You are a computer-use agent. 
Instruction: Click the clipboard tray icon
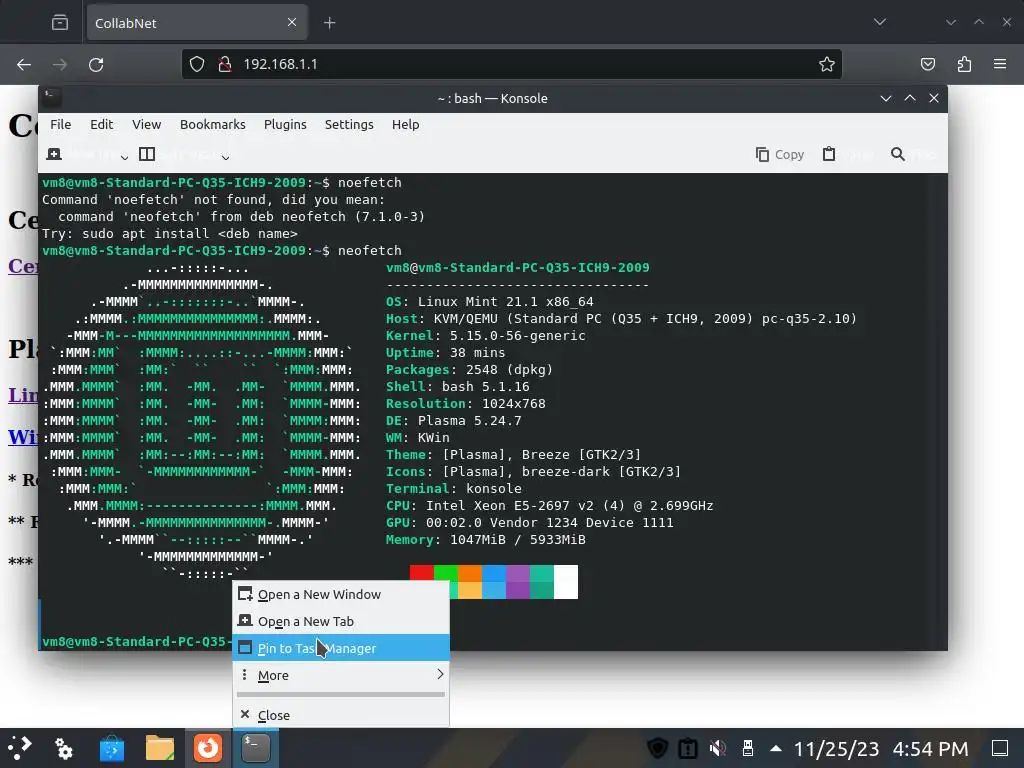click(x=688, y=748)
